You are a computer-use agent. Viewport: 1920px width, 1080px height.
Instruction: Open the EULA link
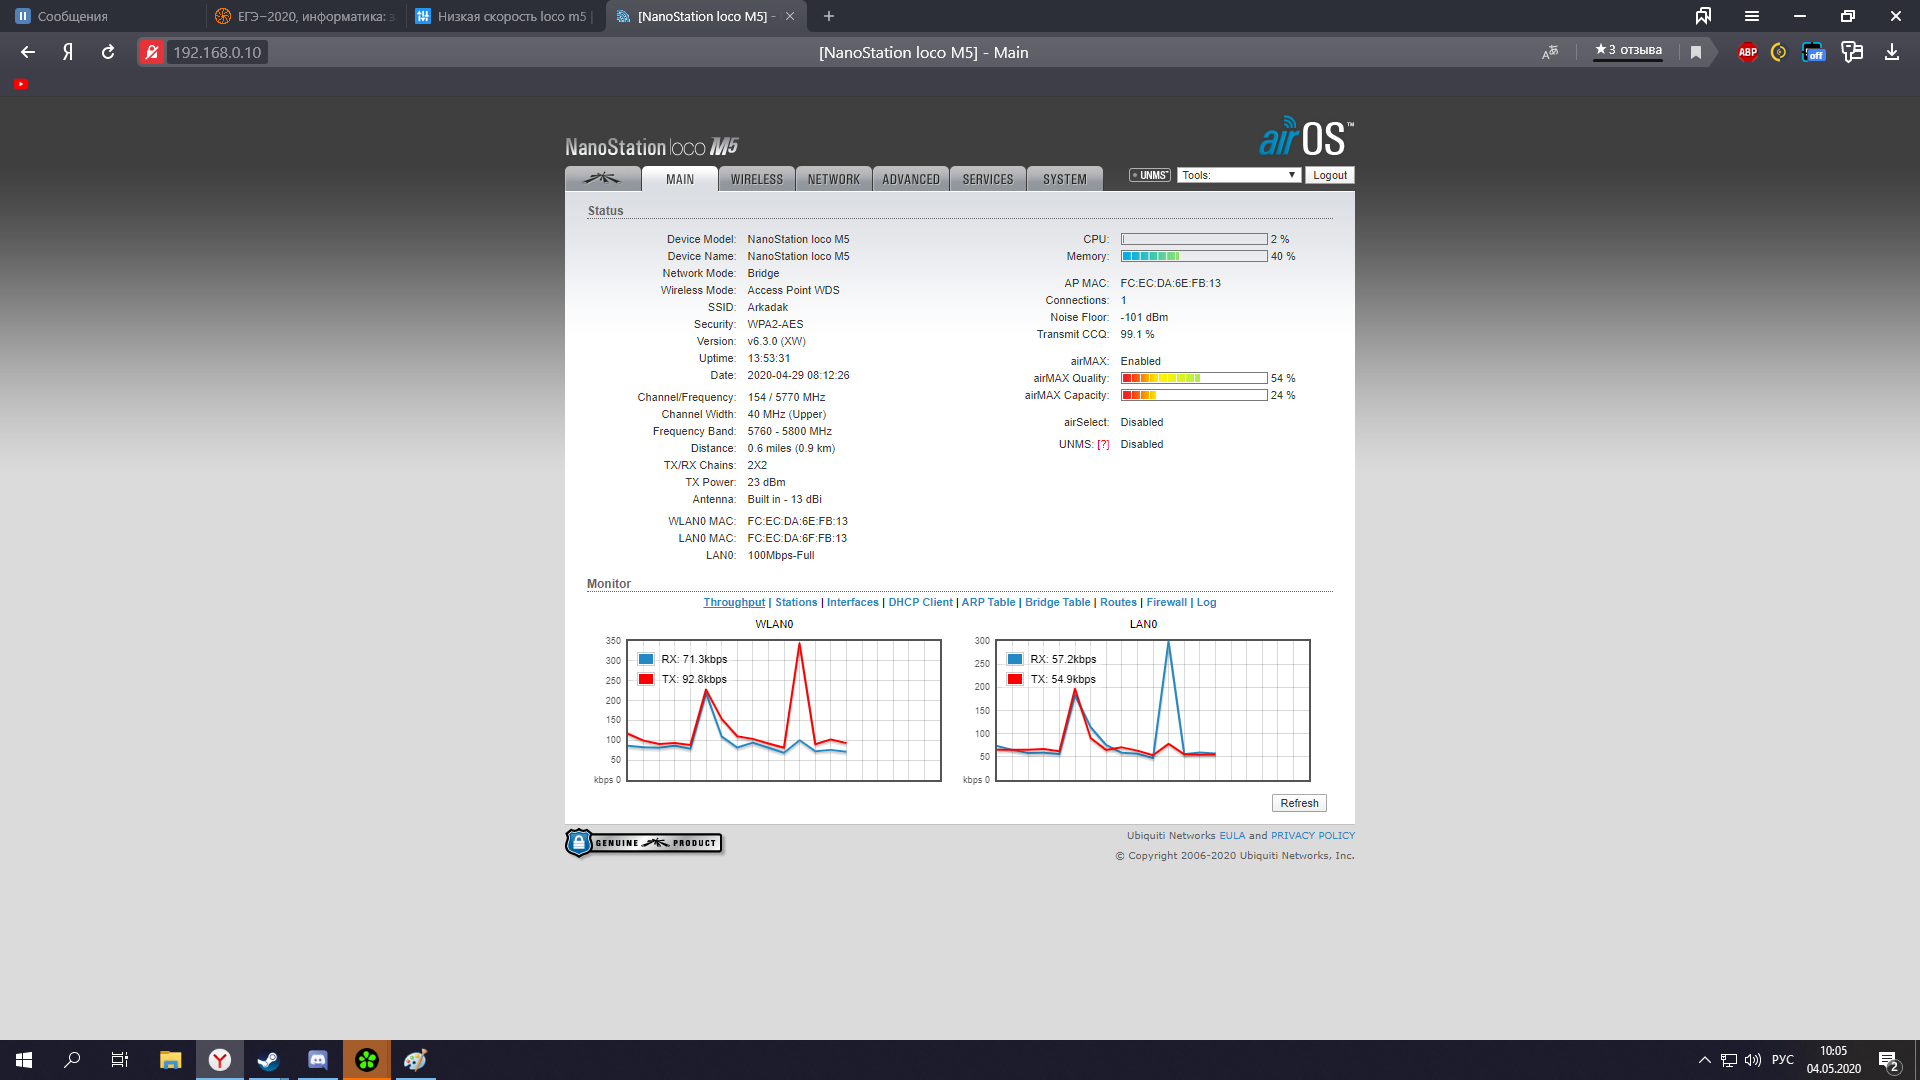tap(1232, 836)
